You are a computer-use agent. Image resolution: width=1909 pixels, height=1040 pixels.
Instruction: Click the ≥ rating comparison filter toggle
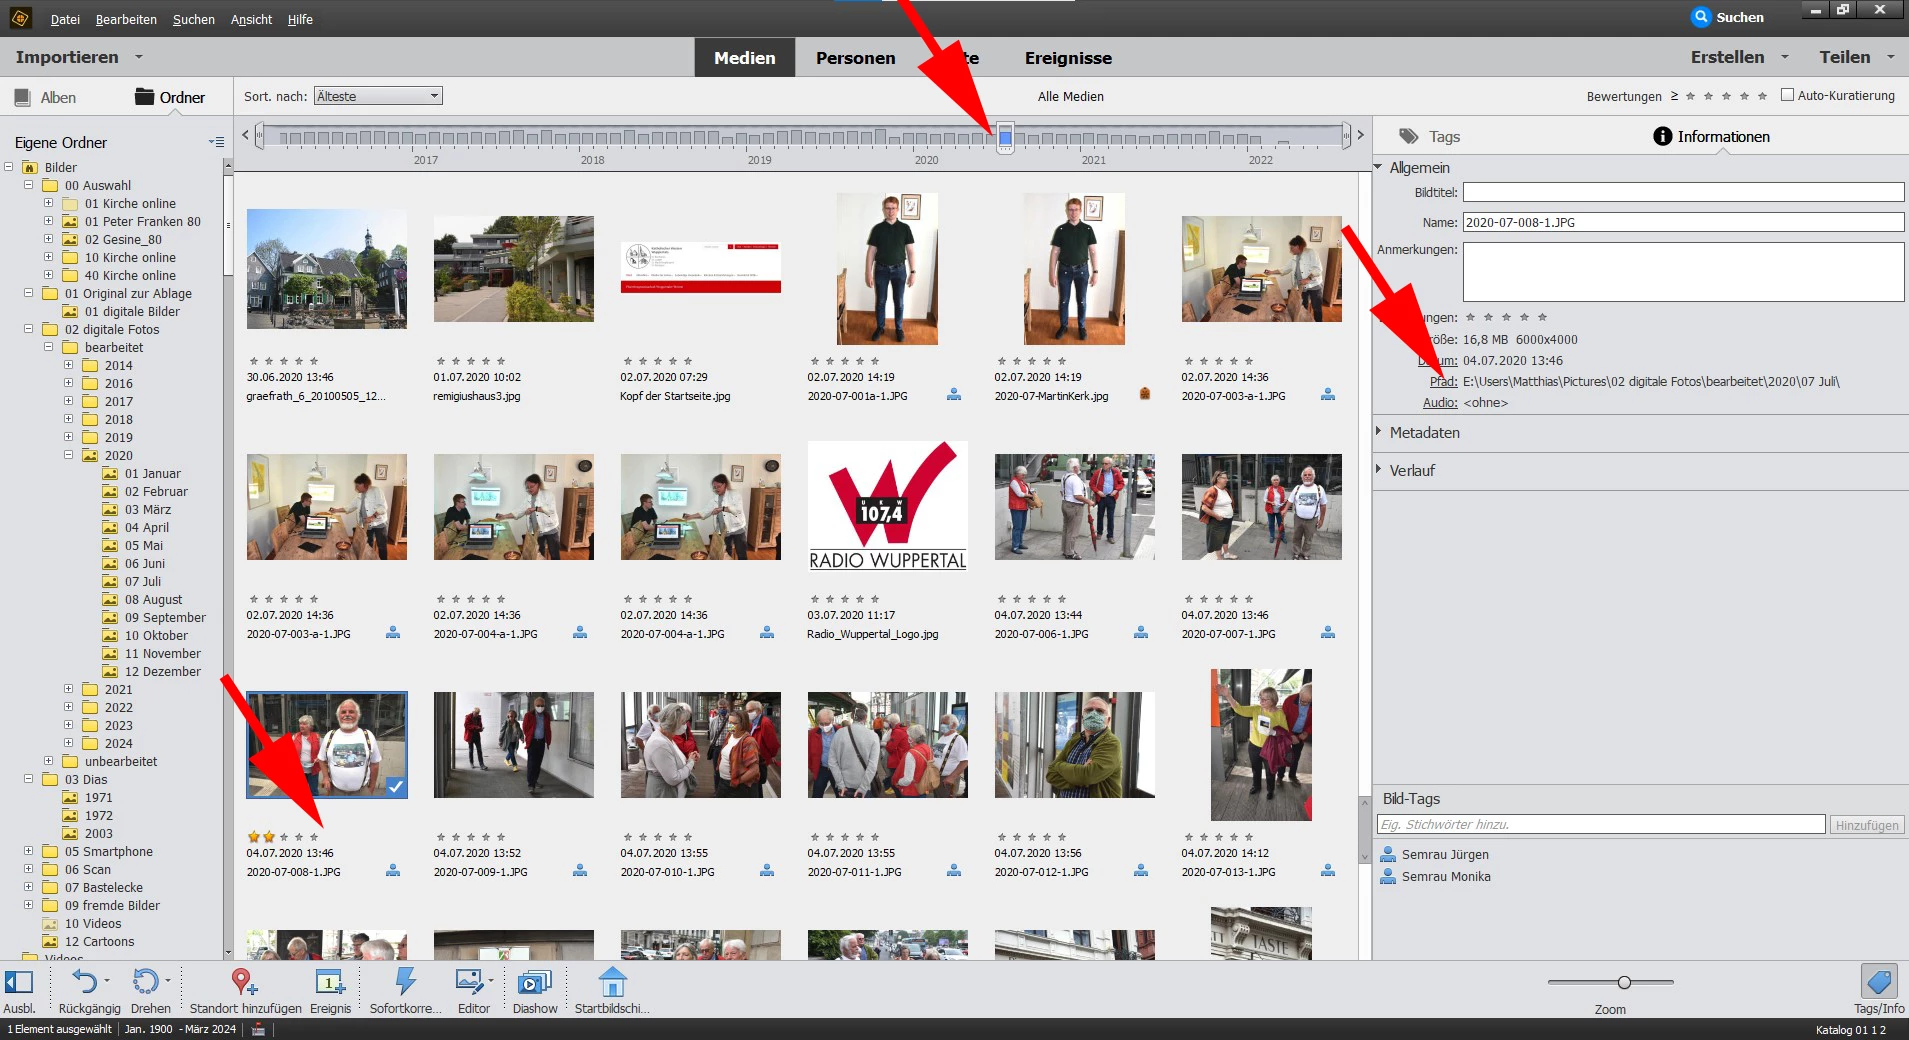pyautogui.click(x=1674, y=96)
